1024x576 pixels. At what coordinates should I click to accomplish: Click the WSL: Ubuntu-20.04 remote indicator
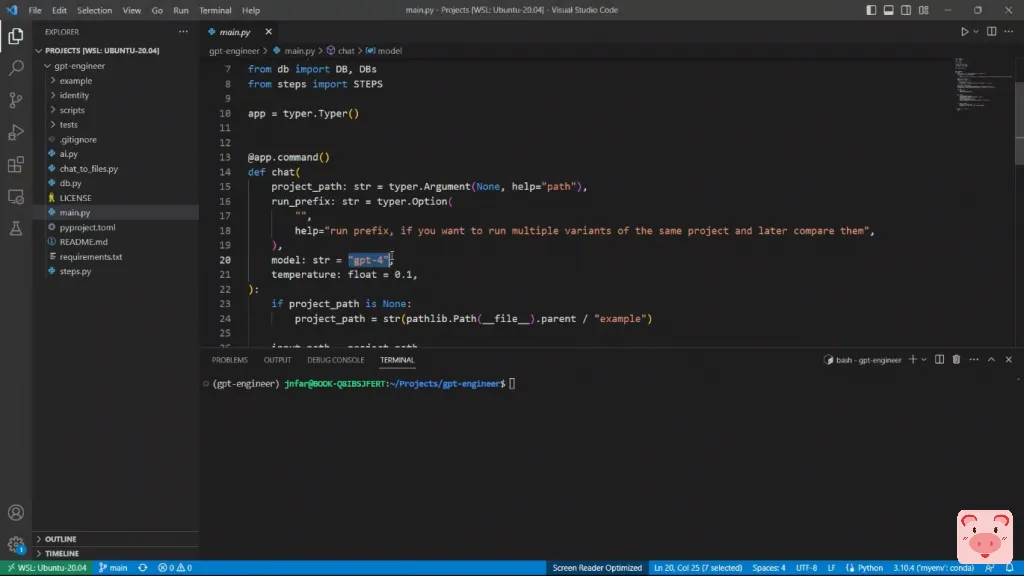[46, 568]
